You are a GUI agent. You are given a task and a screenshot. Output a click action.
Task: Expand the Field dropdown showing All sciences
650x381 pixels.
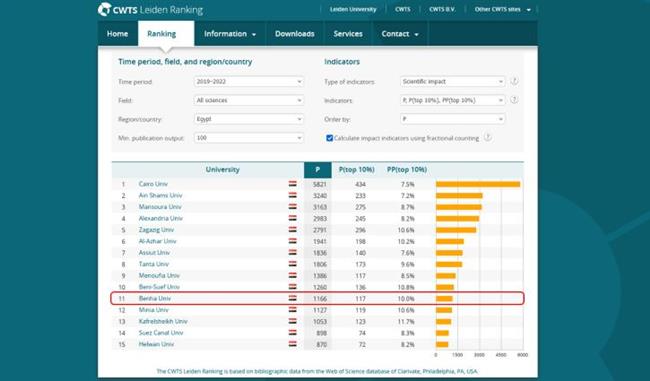coord(249,100)
